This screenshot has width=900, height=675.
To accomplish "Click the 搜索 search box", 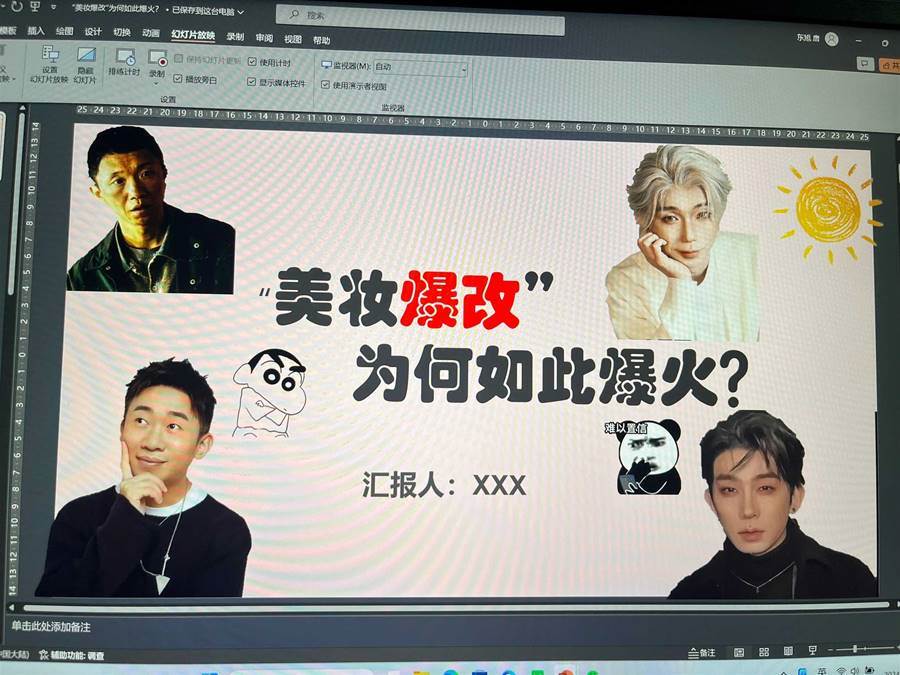I will pyautogui.click(x=420, y=17).
